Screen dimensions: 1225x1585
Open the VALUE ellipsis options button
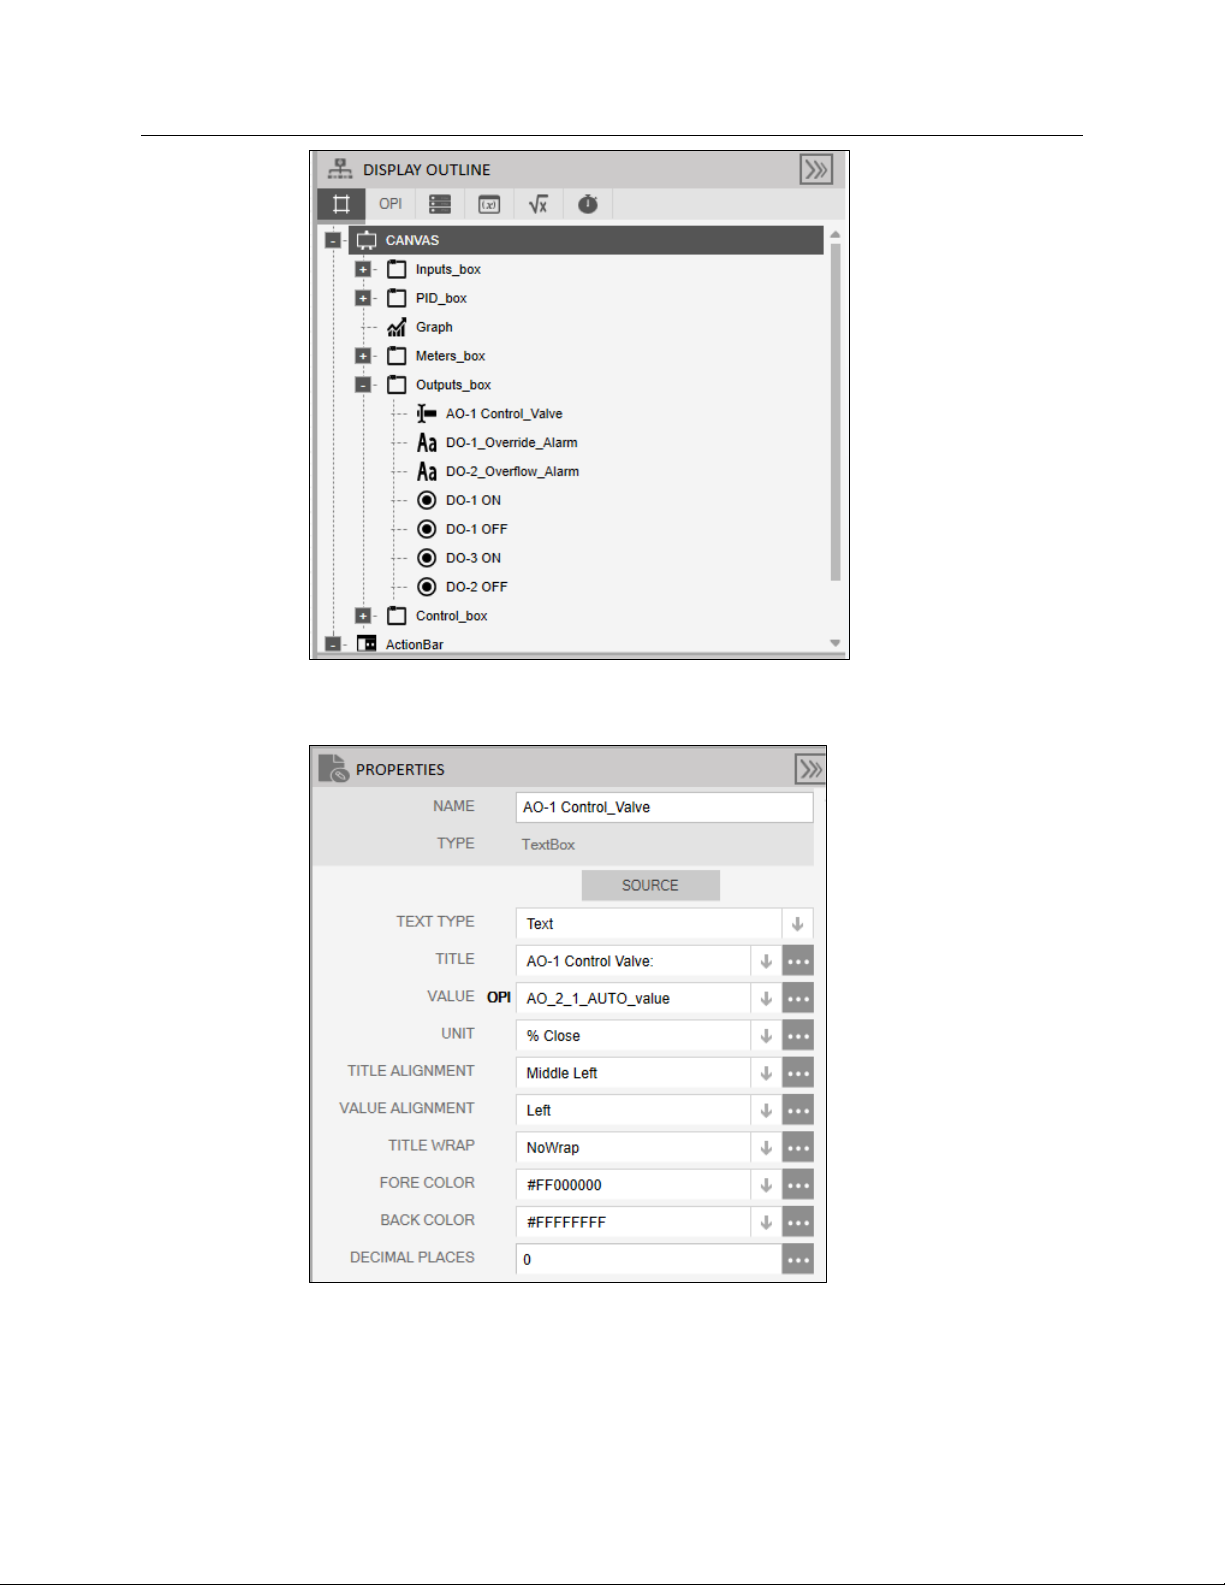pyautogui.click(x=798, y=998)
